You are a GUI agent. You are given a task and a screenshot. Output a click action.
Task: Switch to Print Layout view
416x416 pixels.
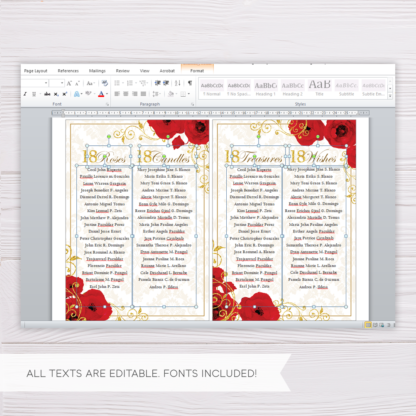368,325
